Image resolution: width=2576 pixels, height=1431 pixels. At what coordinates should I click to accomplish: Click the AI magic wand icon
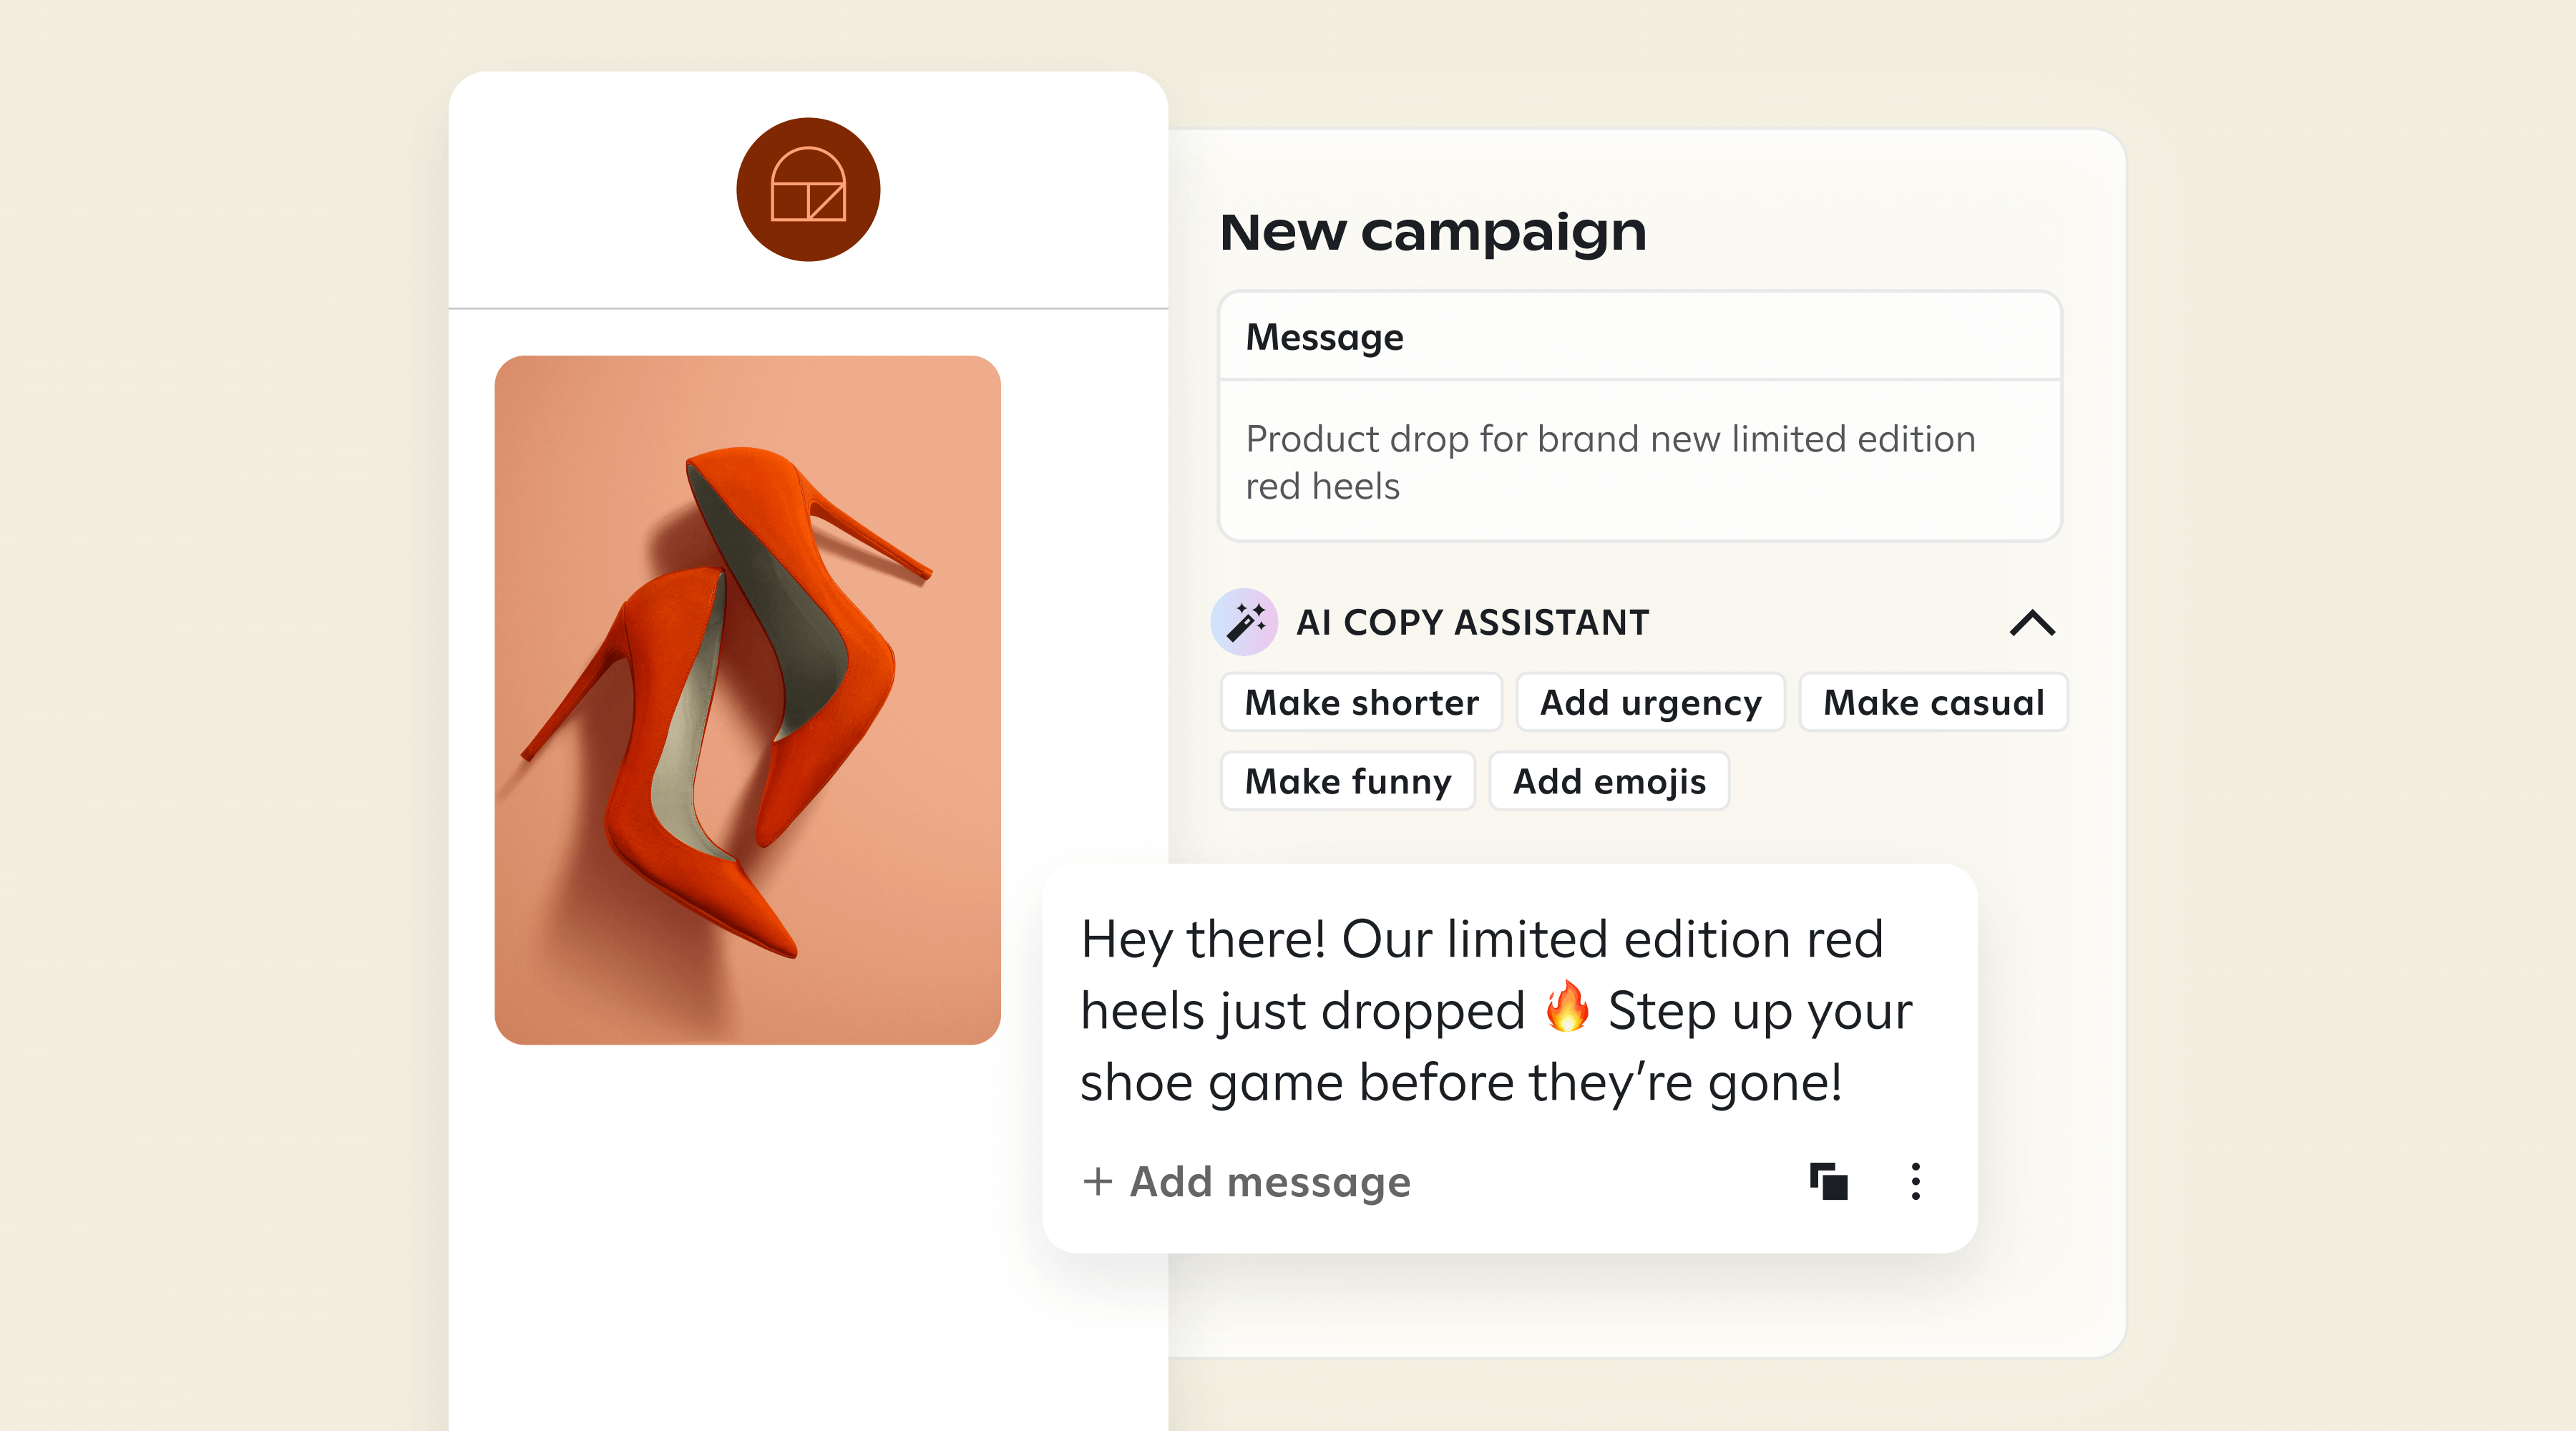click(1244, 622)
